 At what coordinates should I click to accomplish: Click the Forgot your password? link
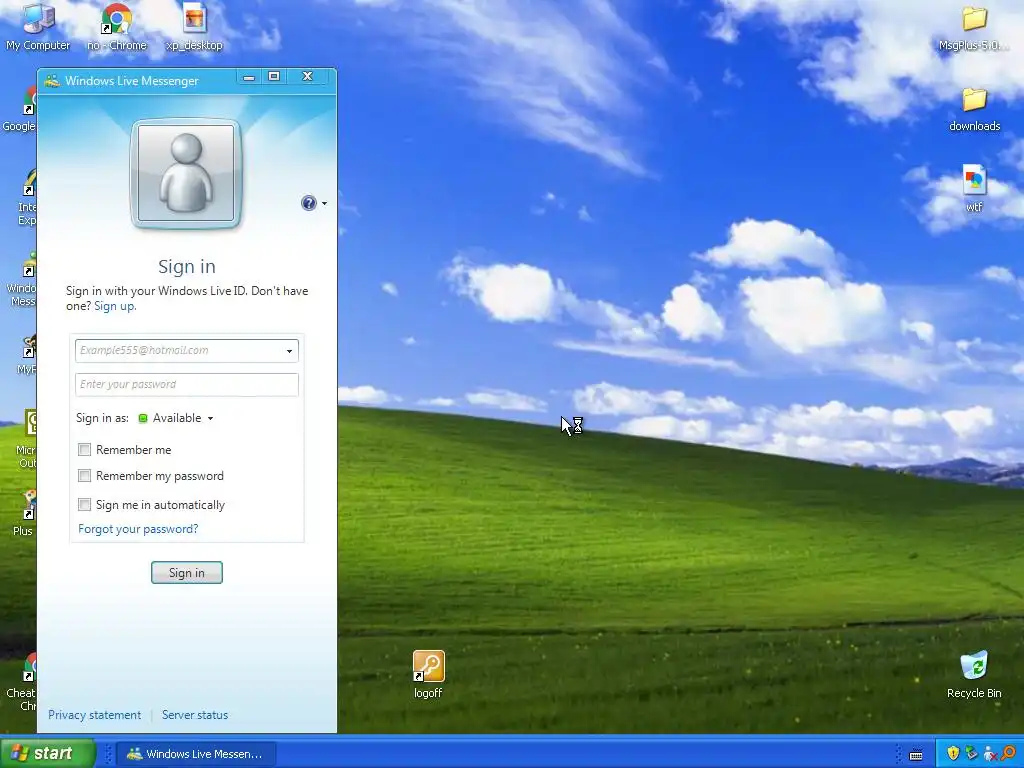(x=138, y=529)
